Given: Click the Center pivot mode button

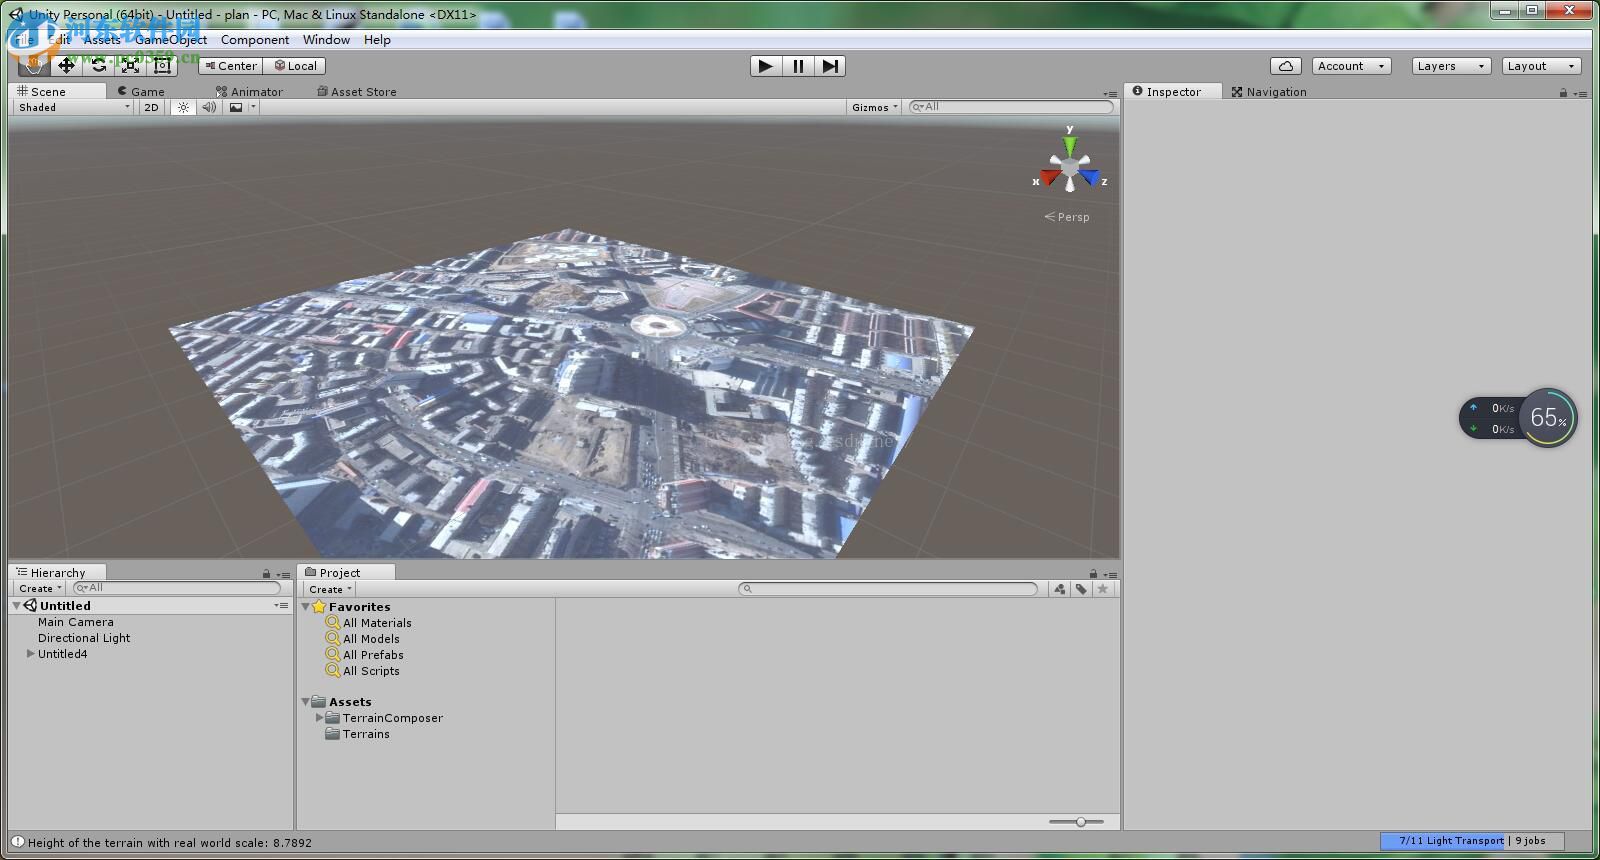Looking at the screenshot, I should (x=230, y=66).
